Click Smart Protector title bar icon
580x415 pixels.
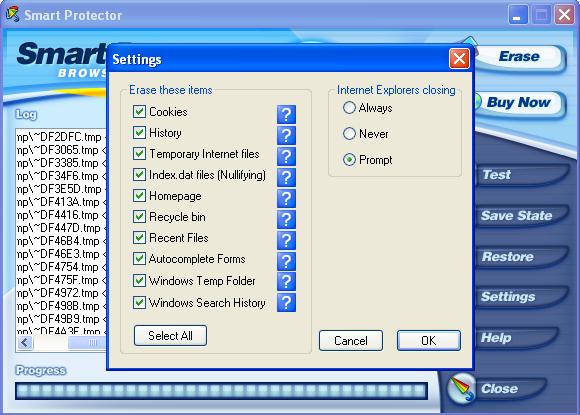pyautogui.click(x=13, y=14)
